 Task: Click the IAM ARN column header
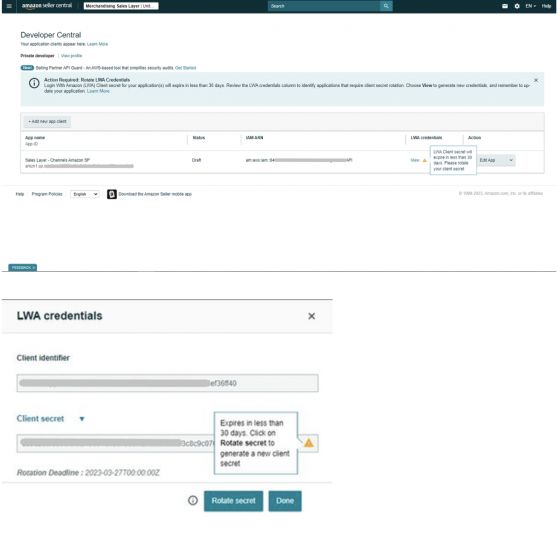click(x=254, y=138)
